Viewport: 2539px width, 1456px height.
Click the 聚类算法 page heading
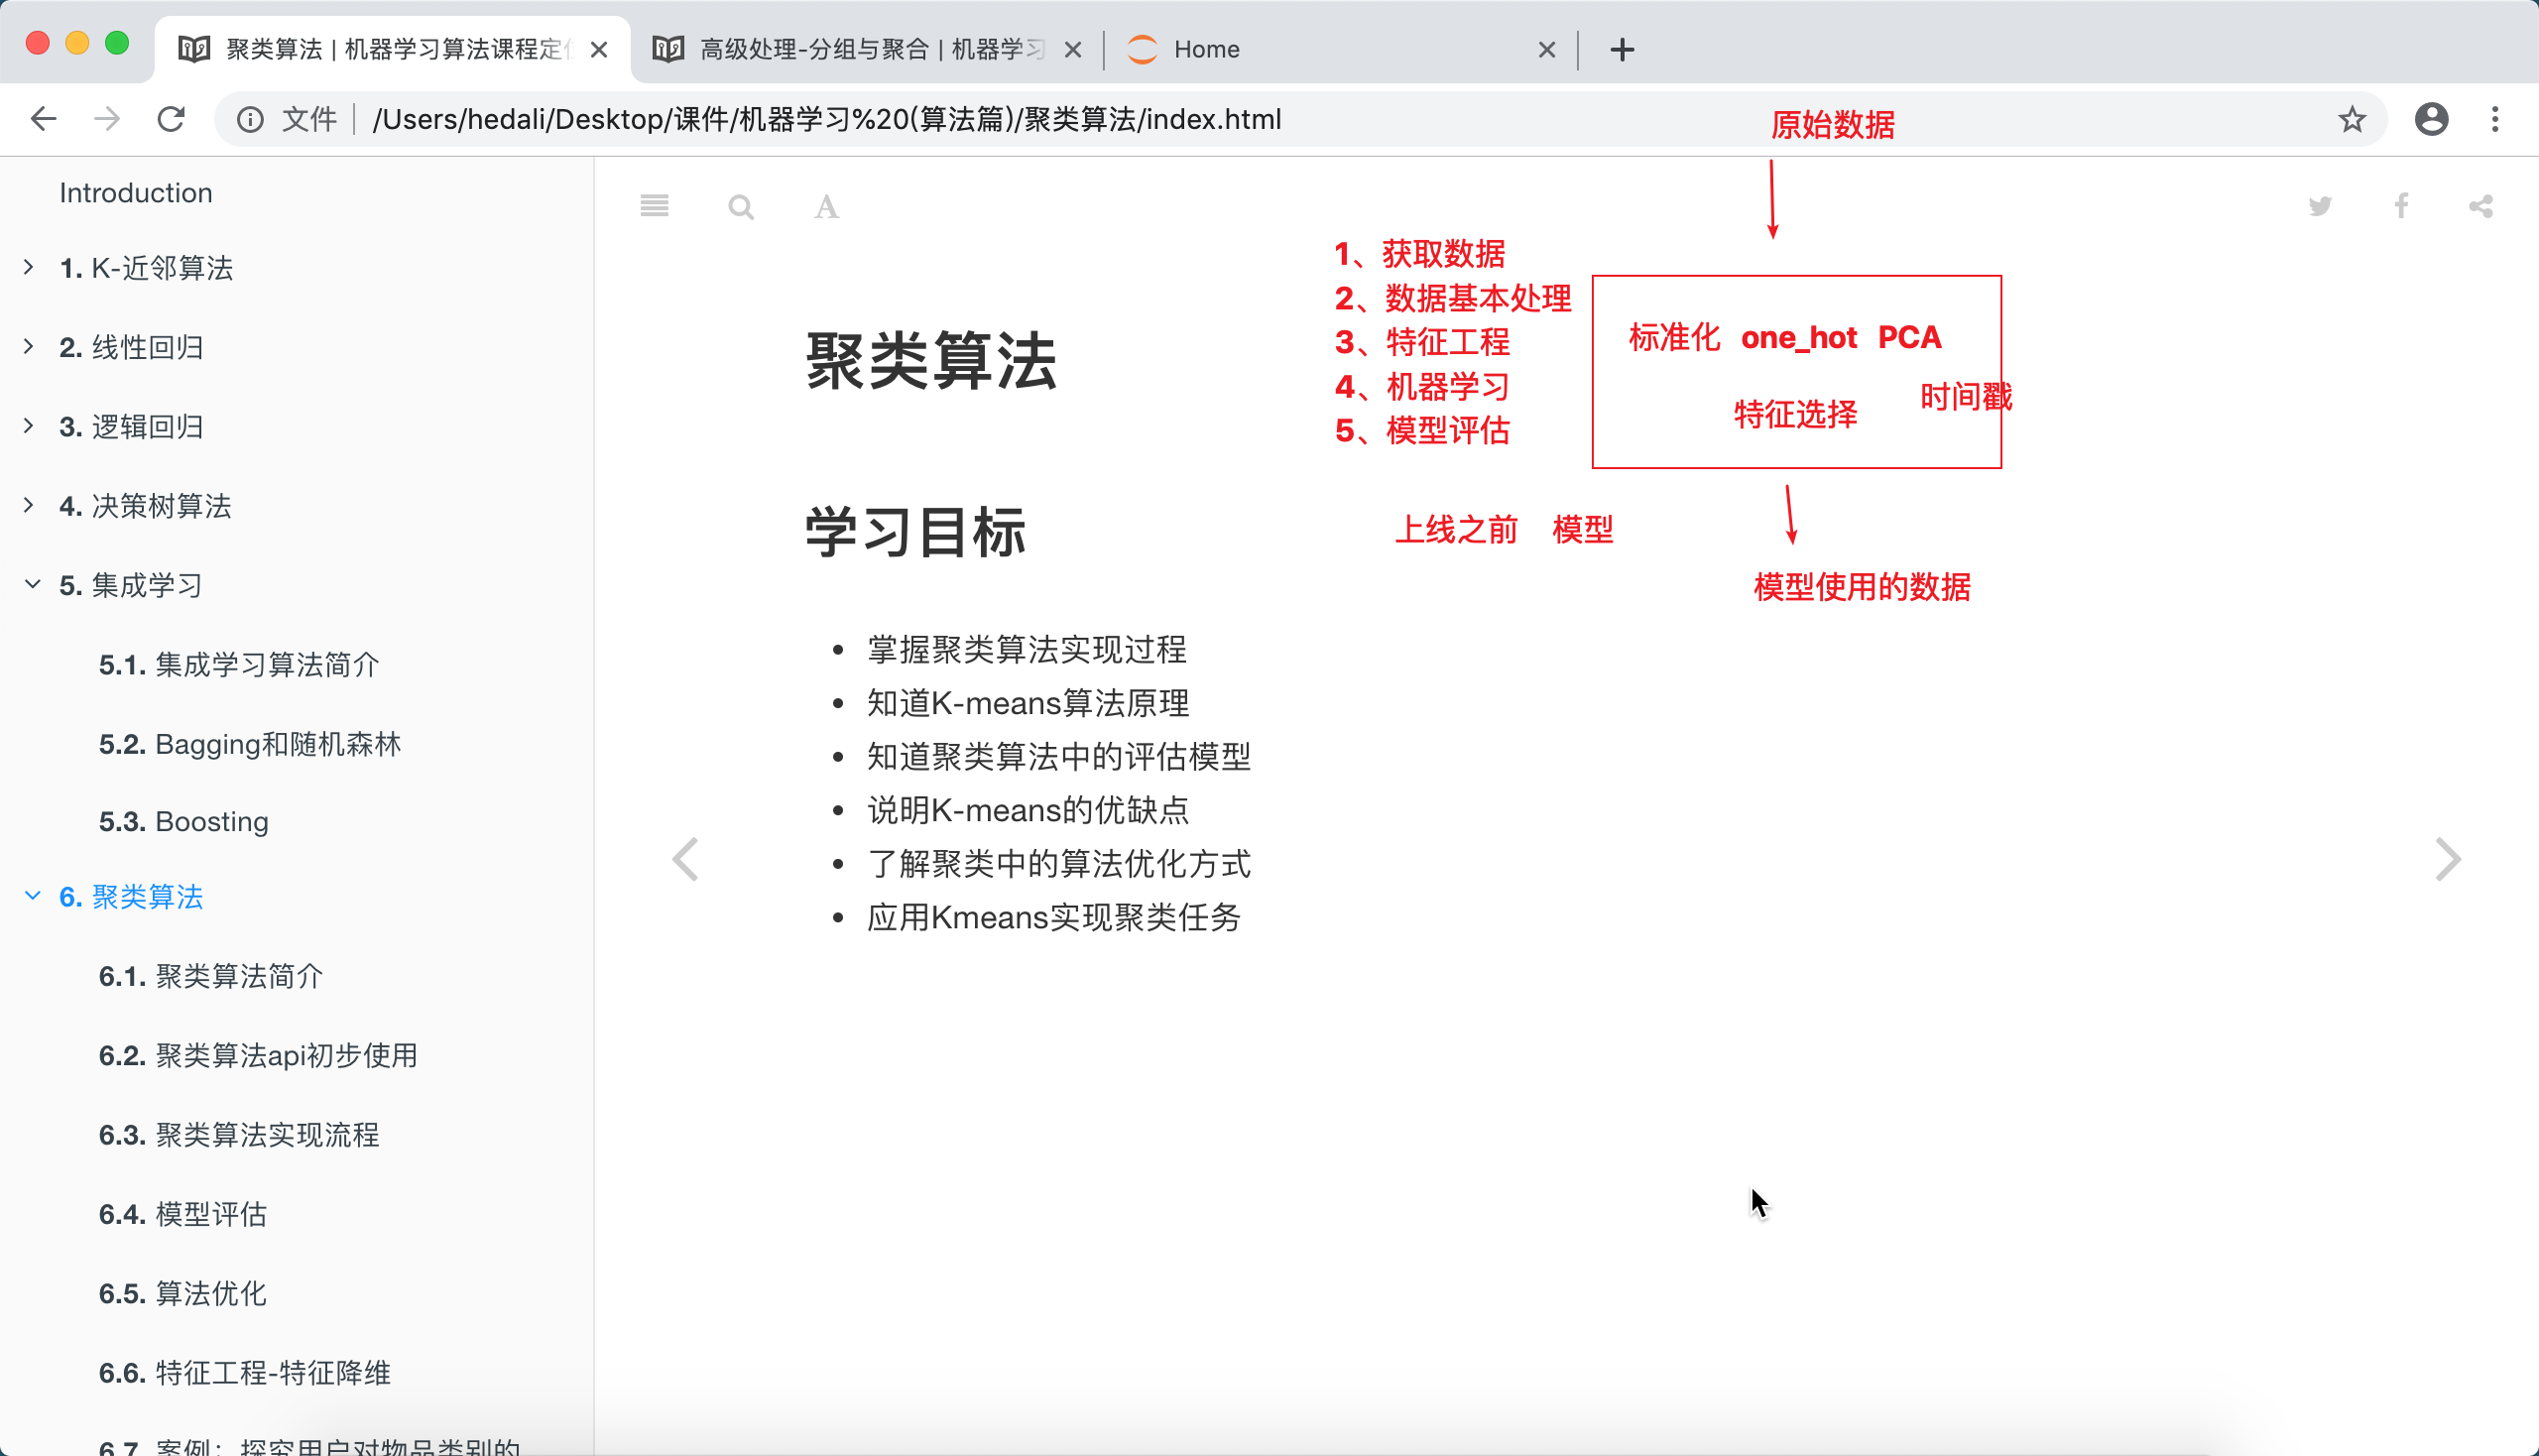point(931,361)
